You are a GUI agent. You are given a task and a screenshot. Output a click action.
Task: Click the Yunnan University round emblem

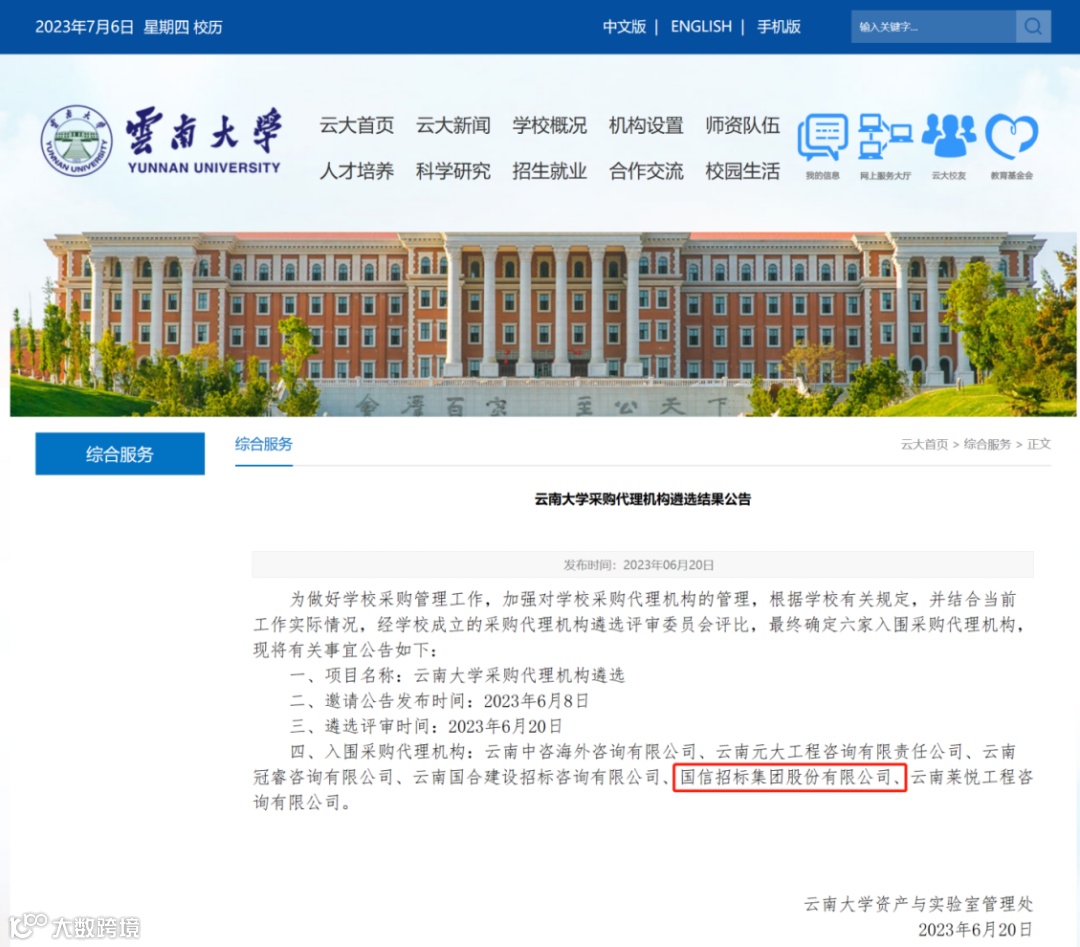76,141
